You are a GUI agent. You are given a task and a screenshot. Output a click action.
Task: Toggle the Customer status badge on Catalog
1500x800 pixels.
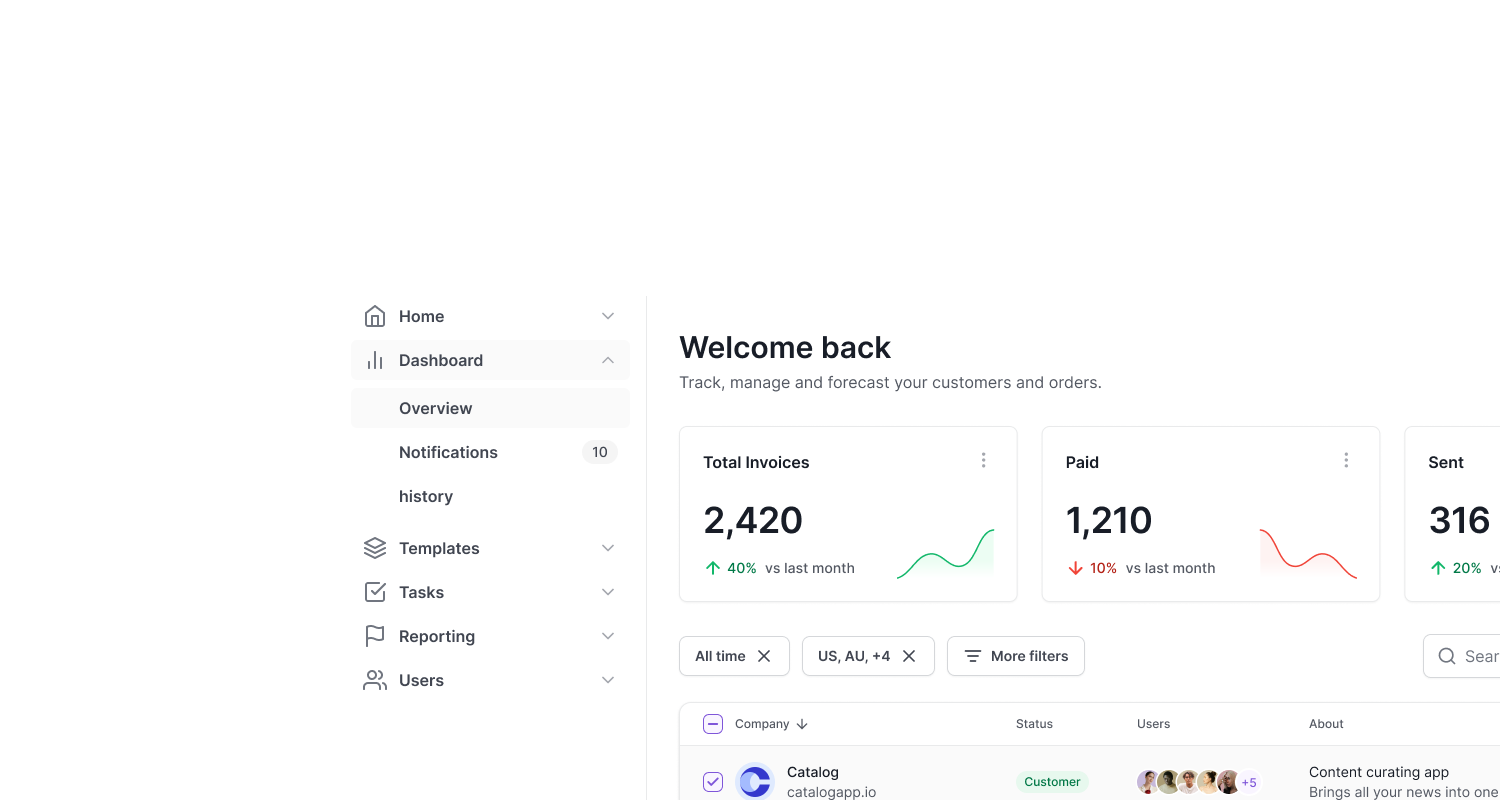coord(1052,781)
